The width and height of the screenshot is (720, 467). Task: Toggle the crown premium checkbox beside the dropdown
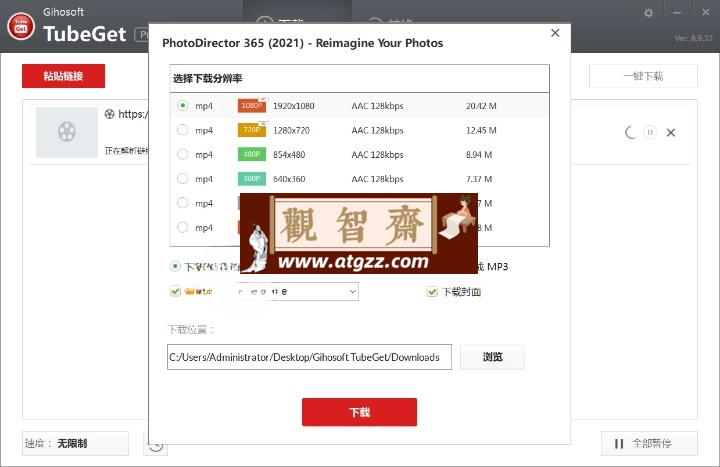(175, 291)
